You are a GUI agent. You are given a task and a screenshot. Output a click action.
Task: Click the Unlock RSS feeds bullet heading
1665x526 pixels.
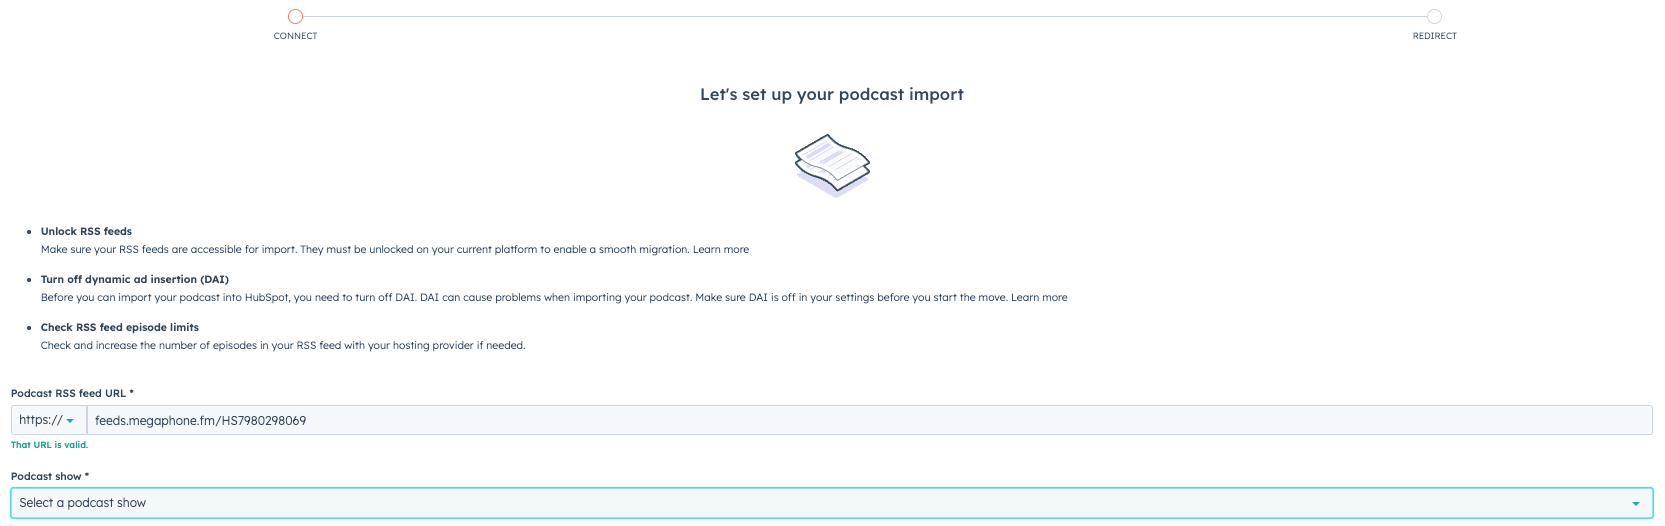coord(86,232)
